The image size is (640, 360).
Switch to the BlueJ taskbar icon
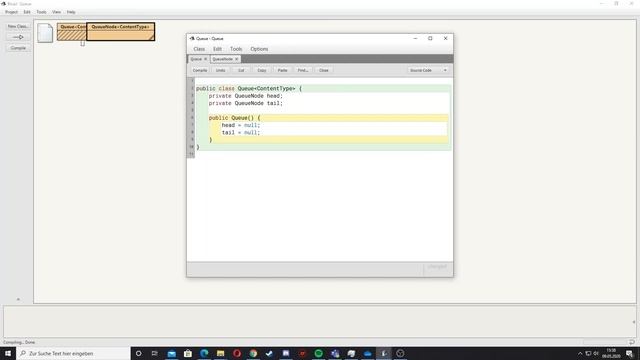pyautogui.click(x=384, y=353)
